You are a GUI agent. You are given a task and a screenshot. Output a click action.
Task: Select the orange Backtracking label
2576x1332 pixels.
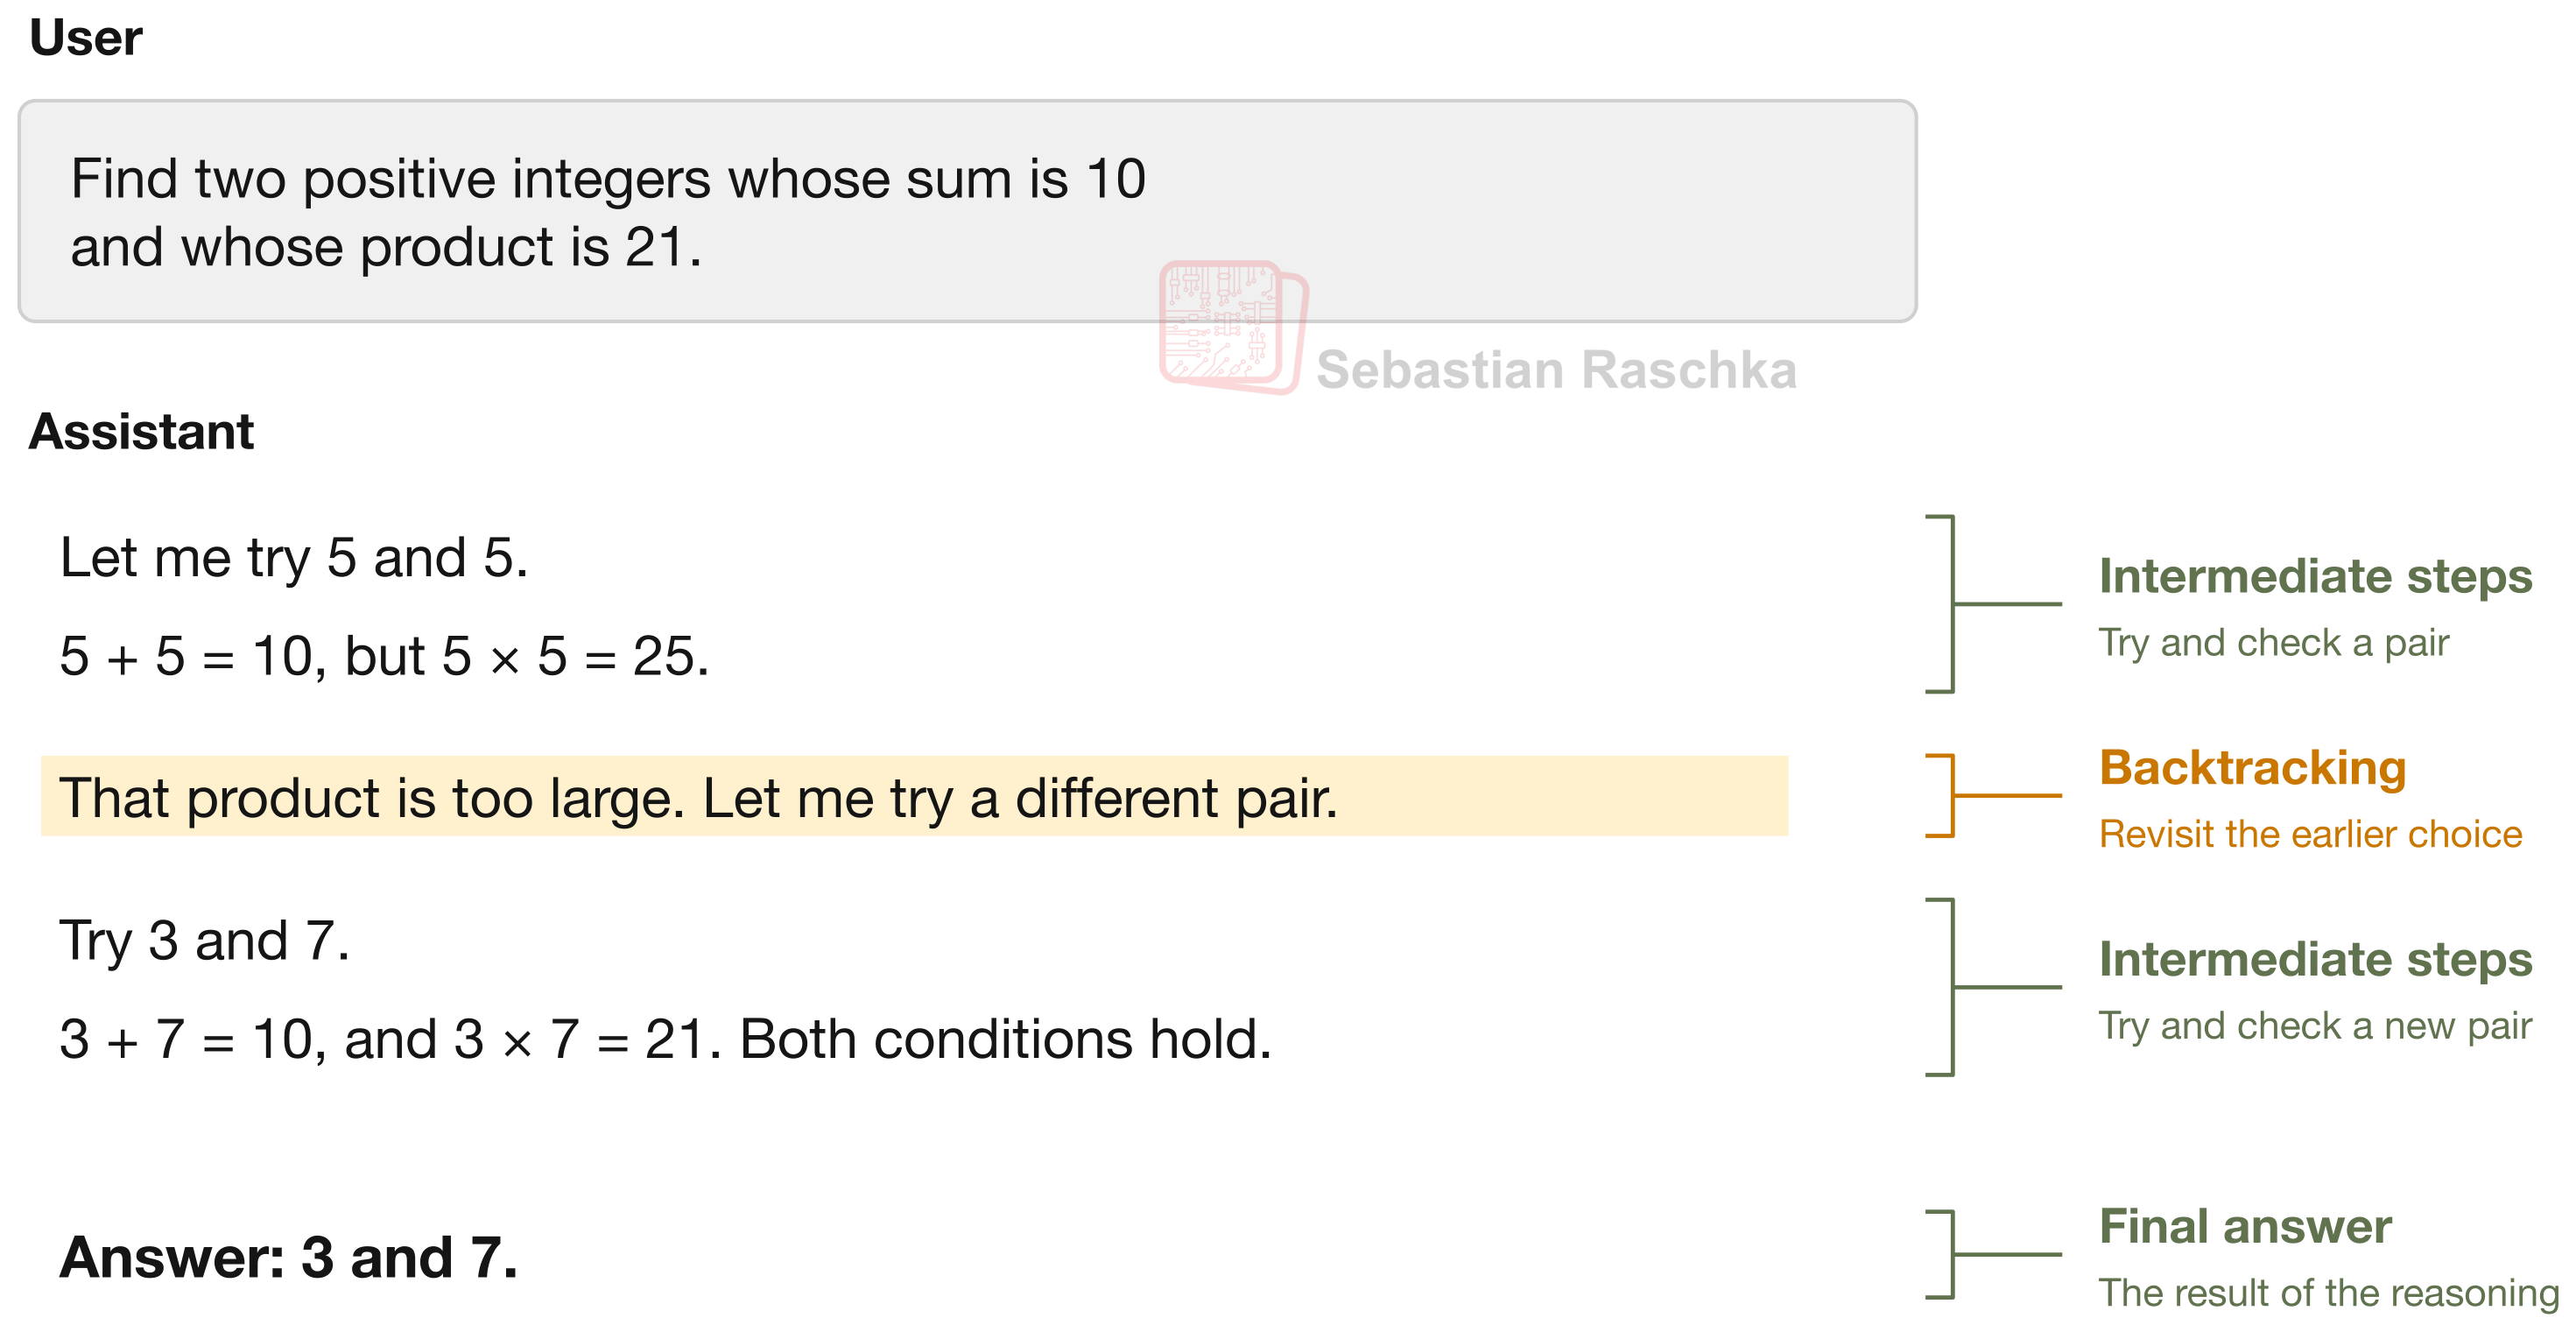click(2252, 768)
